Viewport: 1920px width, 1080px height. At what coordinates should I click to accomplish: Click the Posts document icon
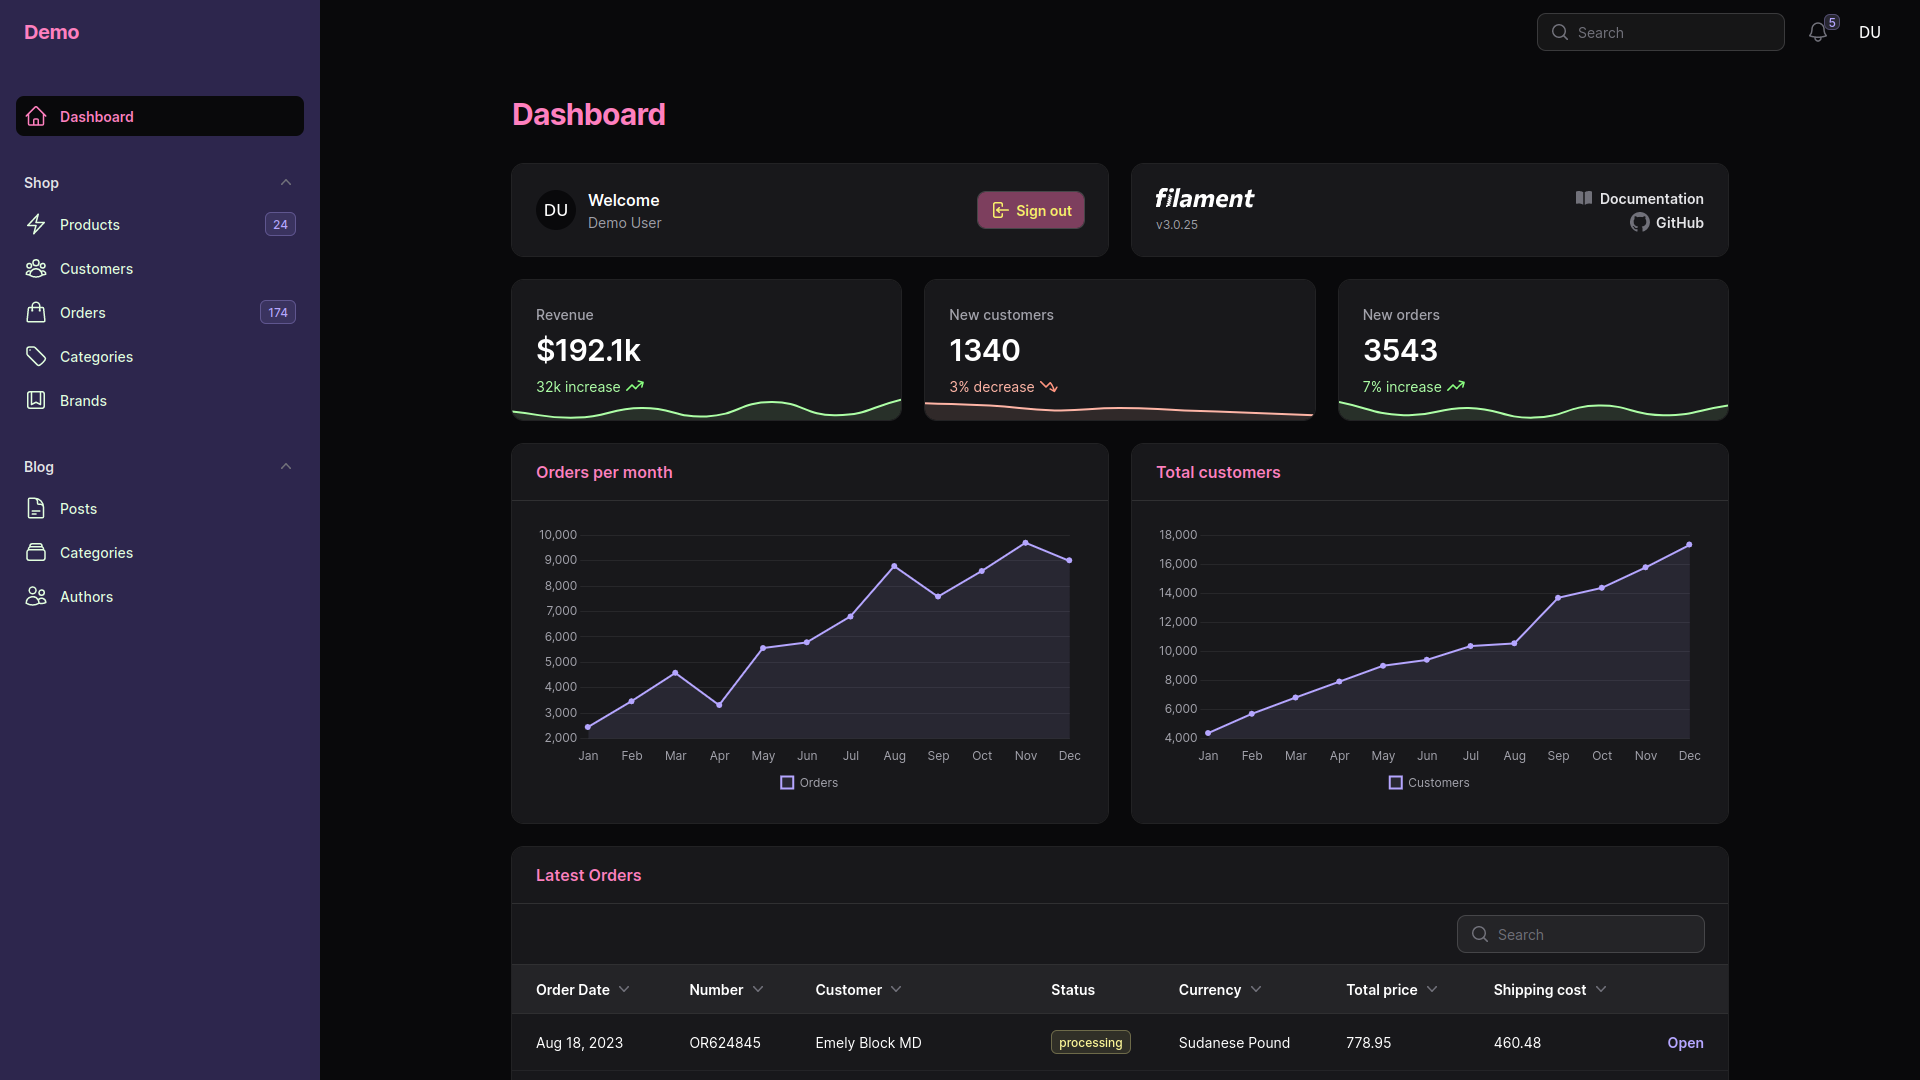(x=36, y=508)
